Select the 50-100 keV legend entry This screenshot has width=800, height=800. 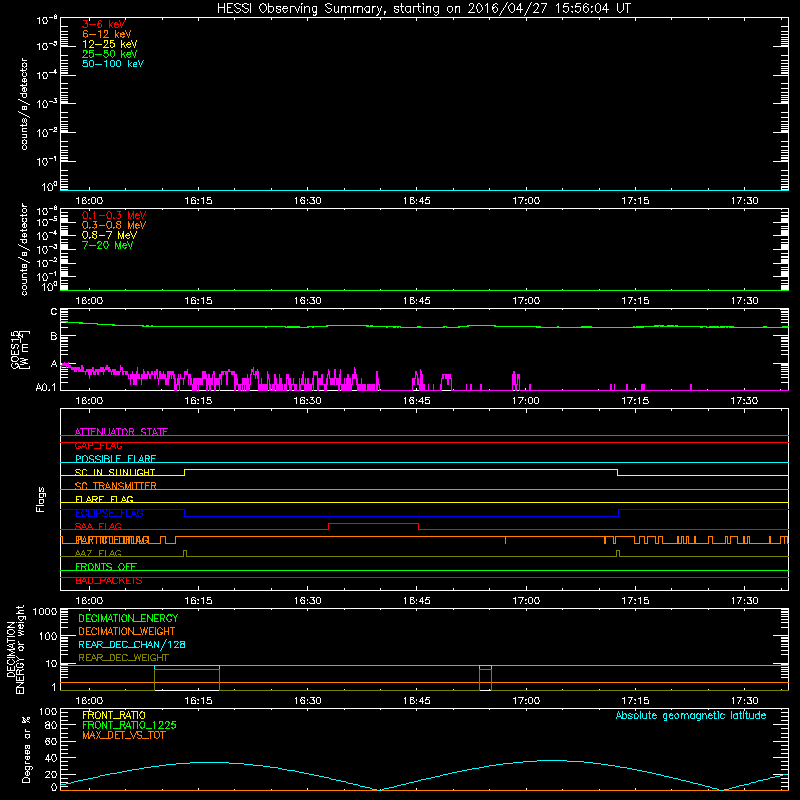point(113,63)
